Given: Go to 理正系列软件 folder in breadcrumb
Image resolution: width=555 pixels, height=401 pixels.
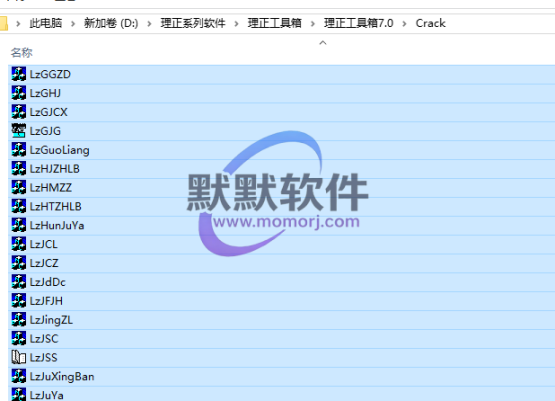Looking at the screenshot, I should click(x=193, y=23).
